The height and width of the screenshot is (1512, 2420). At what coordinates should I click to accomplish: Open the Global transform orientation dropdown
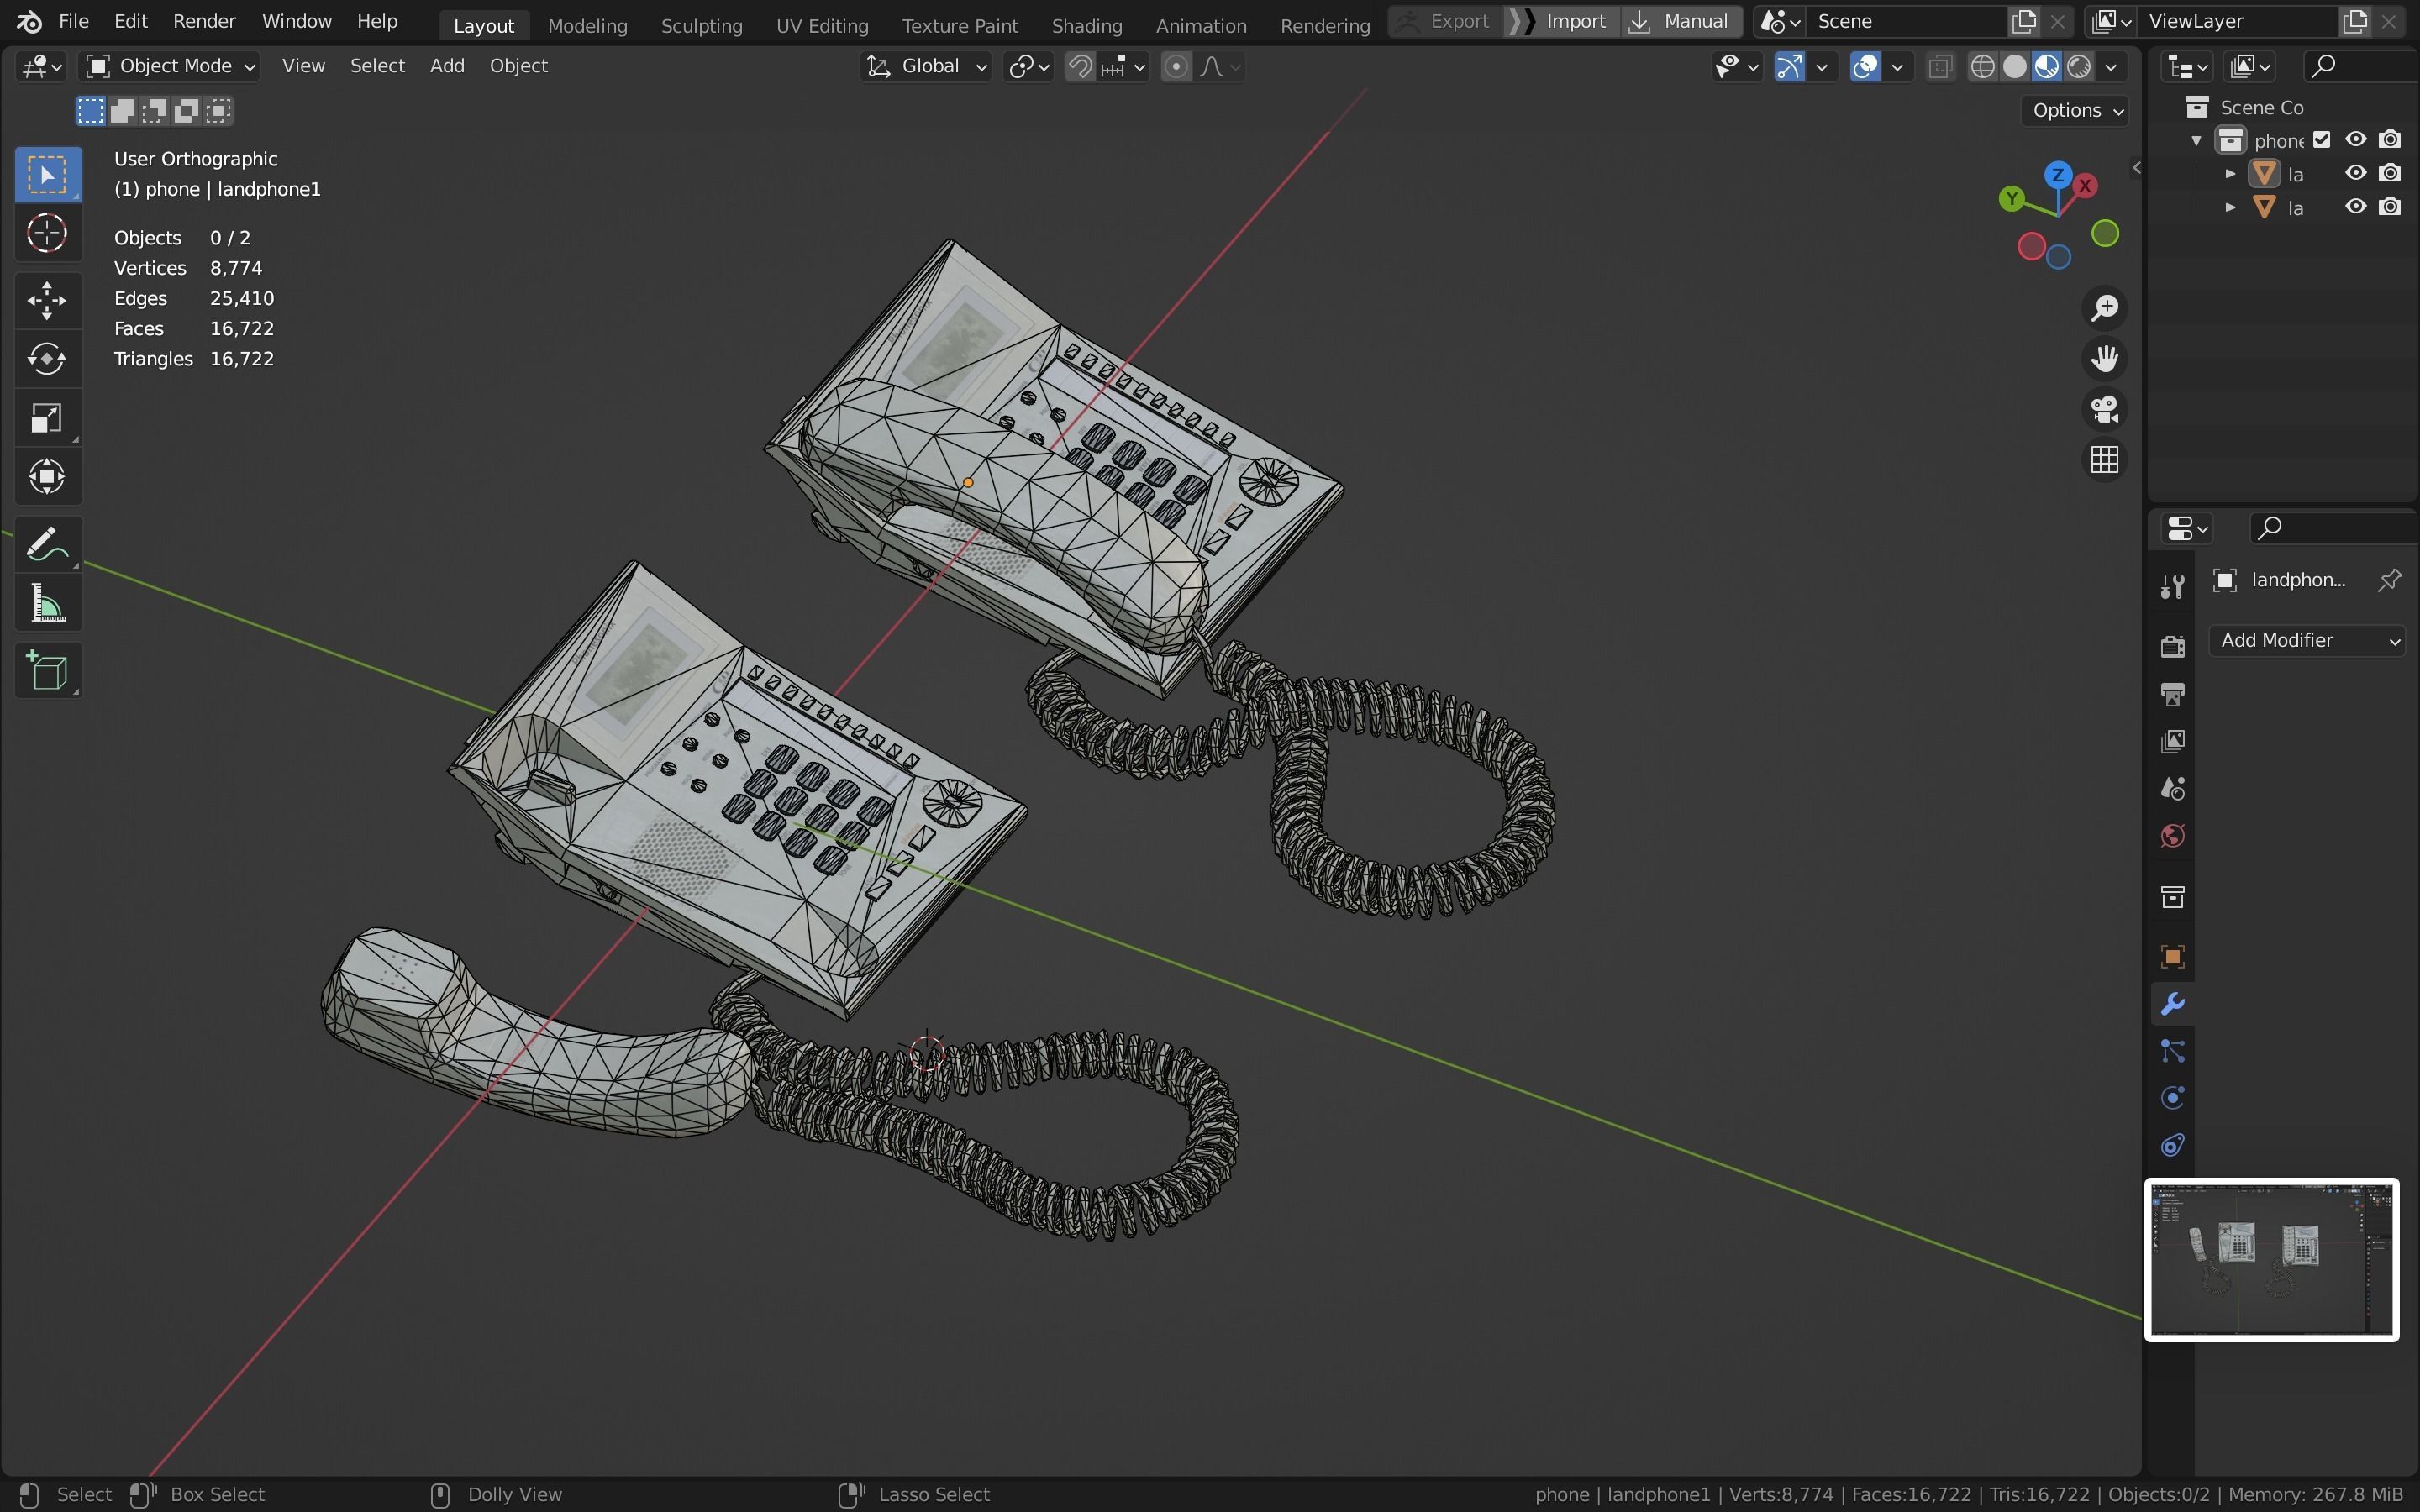point(926,66)
